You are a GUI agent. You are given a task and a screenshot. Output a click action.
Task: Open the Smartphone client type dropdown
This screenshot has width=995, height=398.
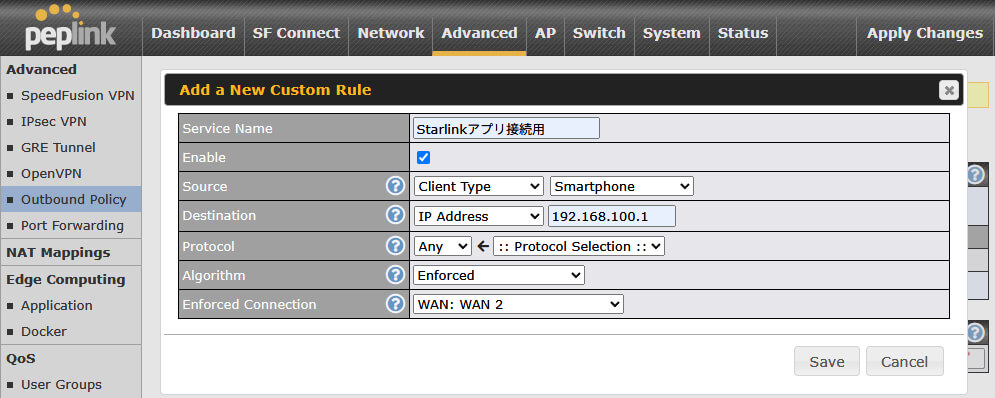[x=621, y=187]
